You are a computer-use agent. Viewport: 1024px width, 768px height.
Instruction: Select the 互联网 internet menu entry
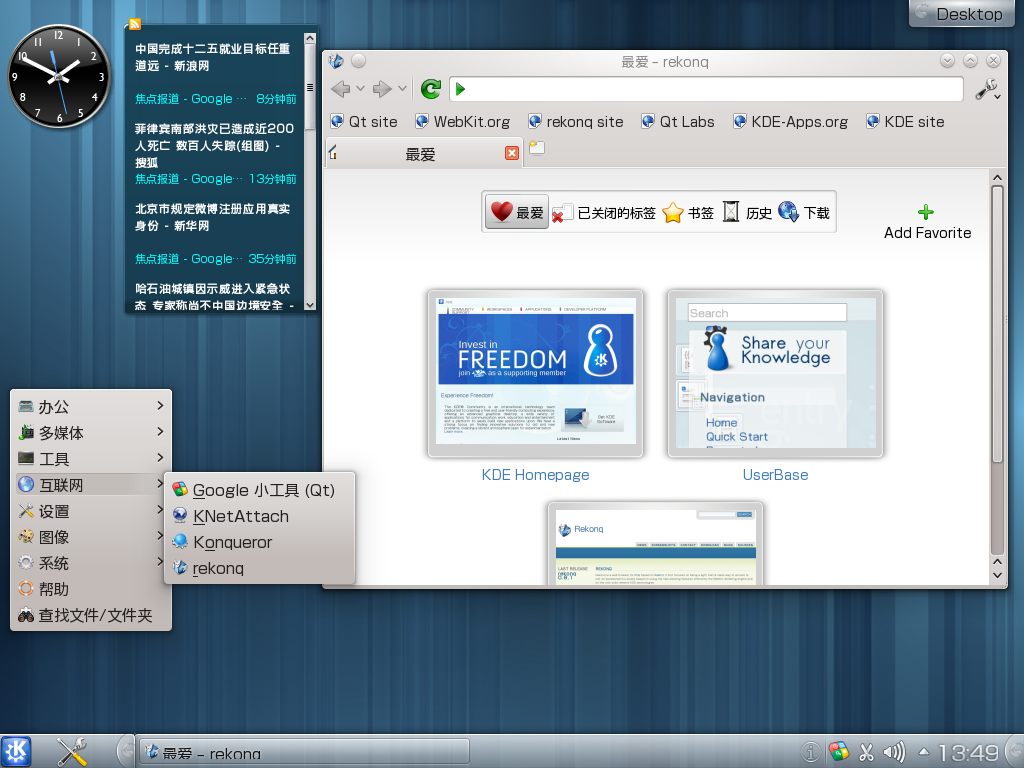tap(91, 485)
